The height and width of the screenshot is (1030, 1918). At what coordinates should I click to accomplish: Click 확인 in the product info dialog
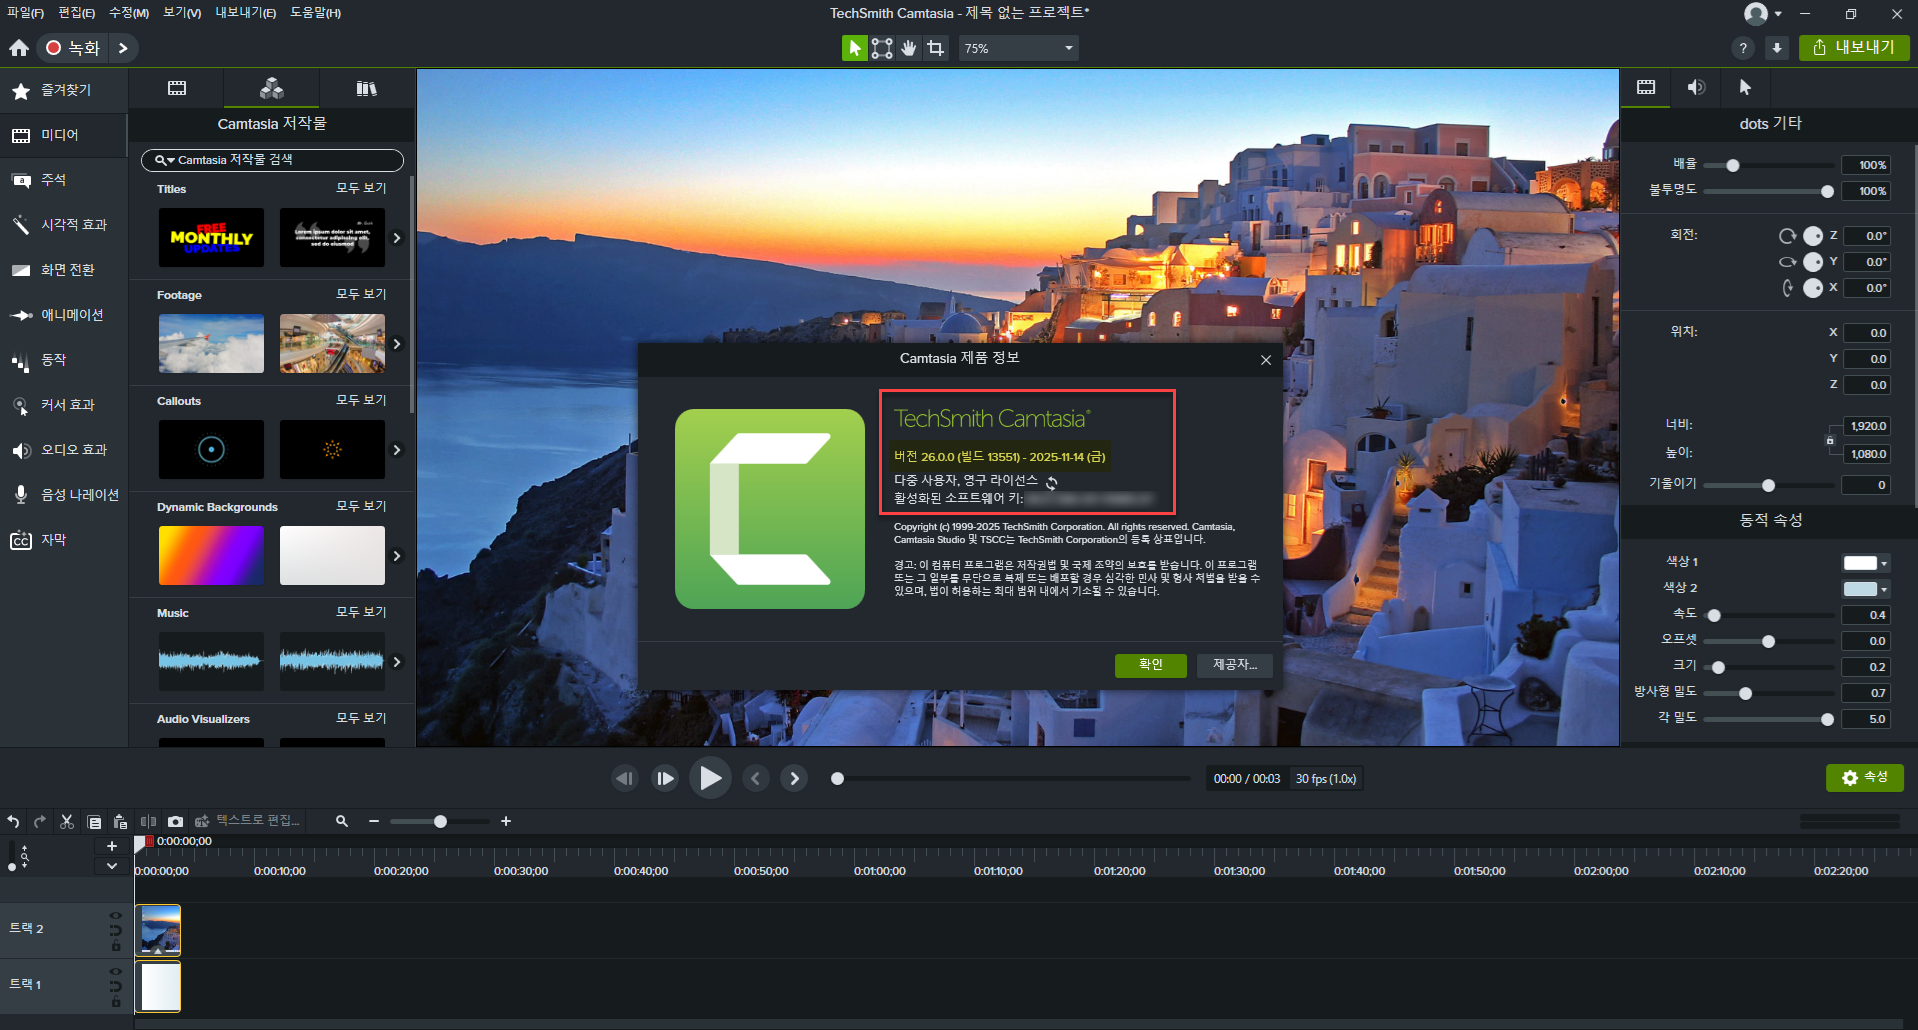click(x=1151, y=665)
